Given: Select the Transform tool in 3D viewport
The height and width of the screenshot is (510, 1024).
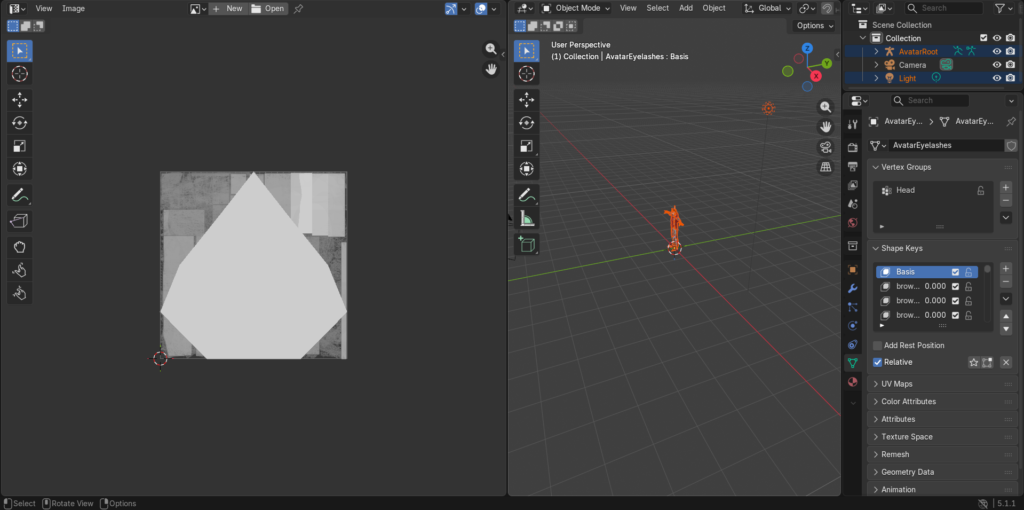Looking at the screenshot, I should click(x=526, y=168).
